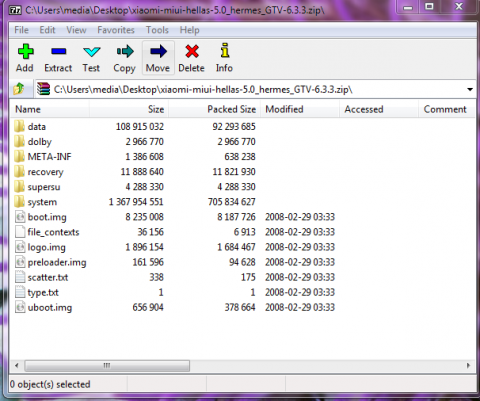Go up one folder level icon

(x=19, y=89)
